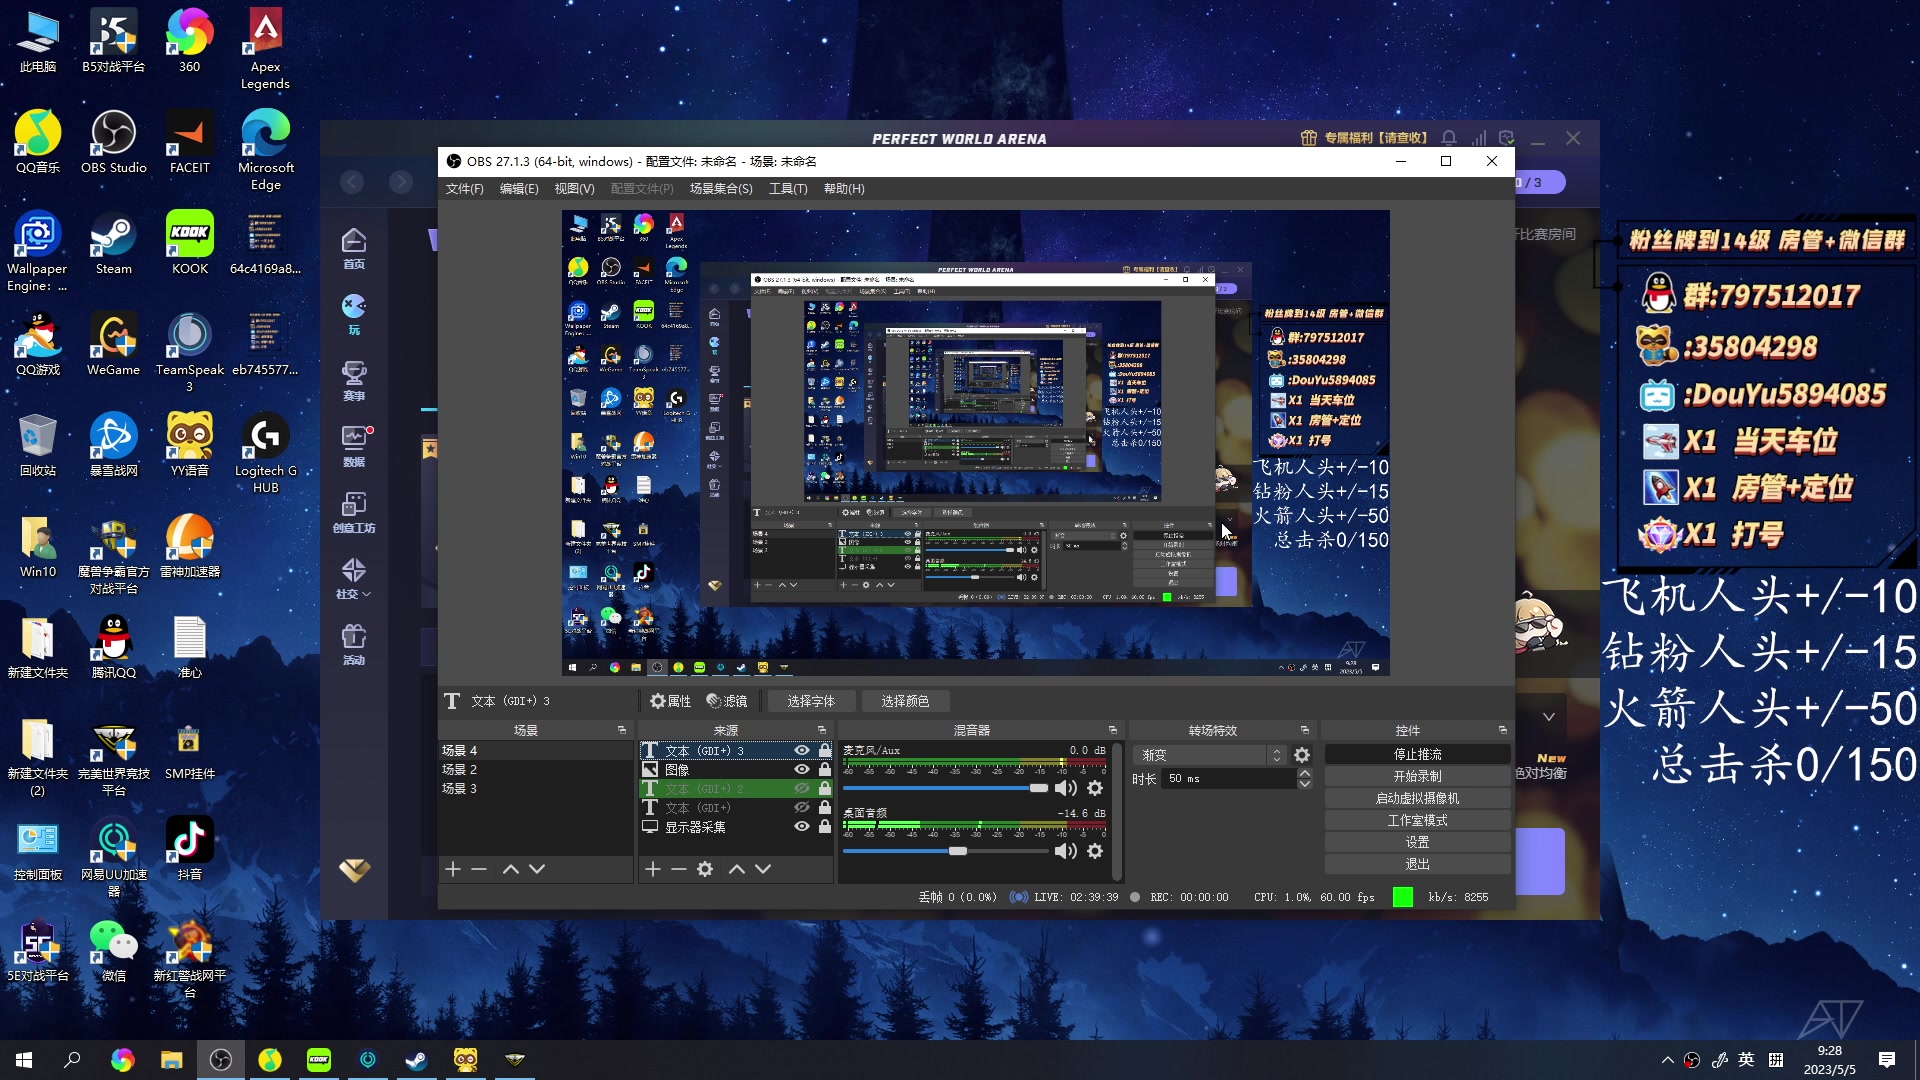Move the selected scene down
1920x1080 pixels.
[537, 869]
